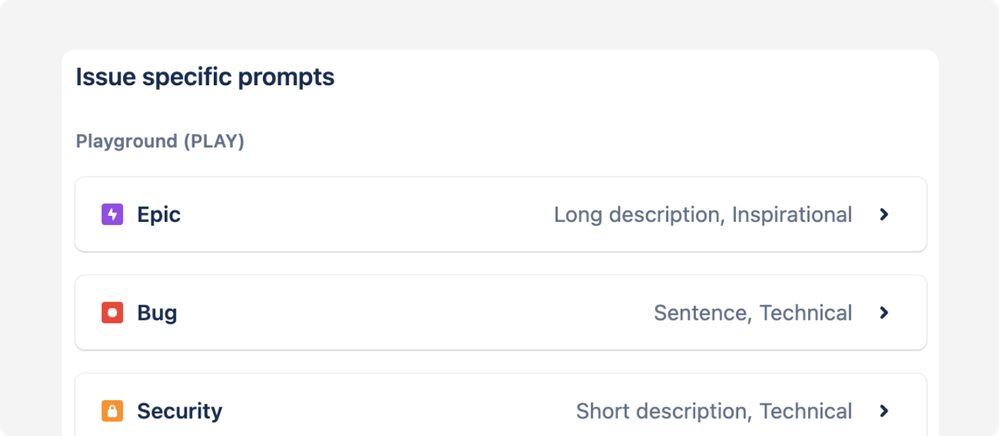
Task: Select the Bug issue type label
Action: 157,313
